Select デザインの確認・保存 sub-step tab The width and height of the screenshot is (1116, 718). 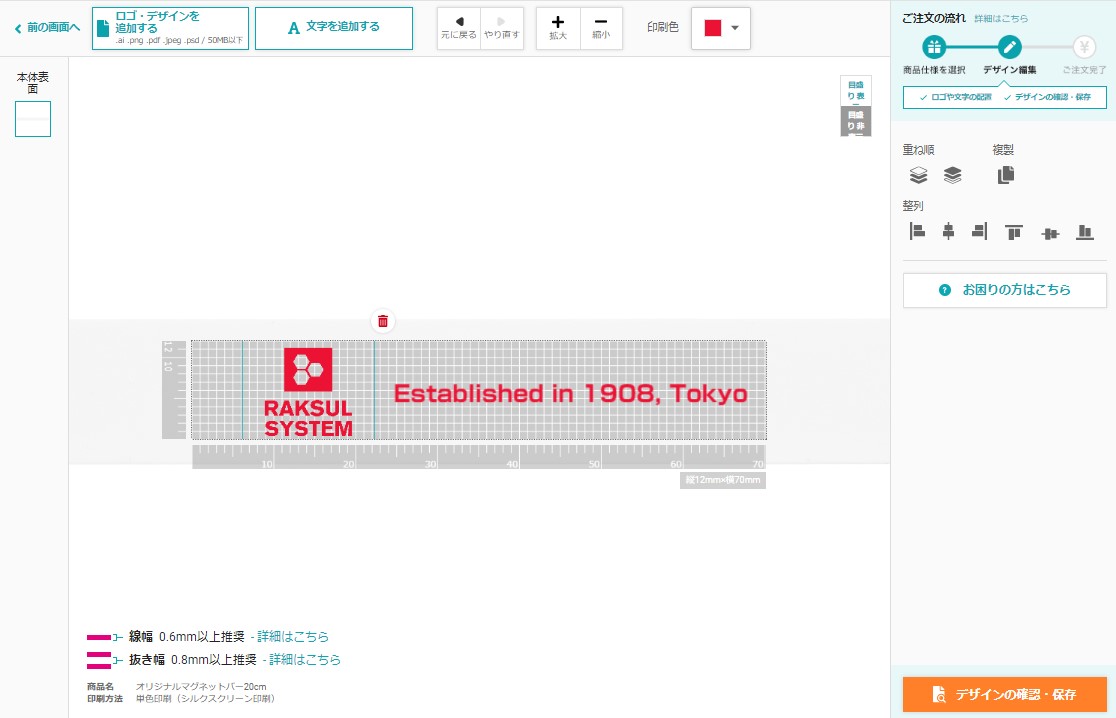1047,97
